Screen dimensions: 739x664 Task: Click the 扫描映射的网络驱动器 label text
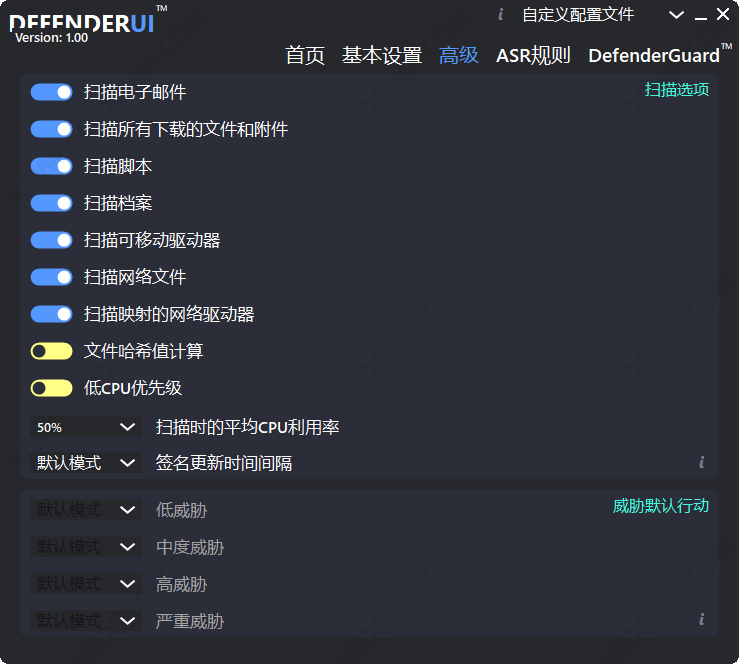(x=169, y=314)
